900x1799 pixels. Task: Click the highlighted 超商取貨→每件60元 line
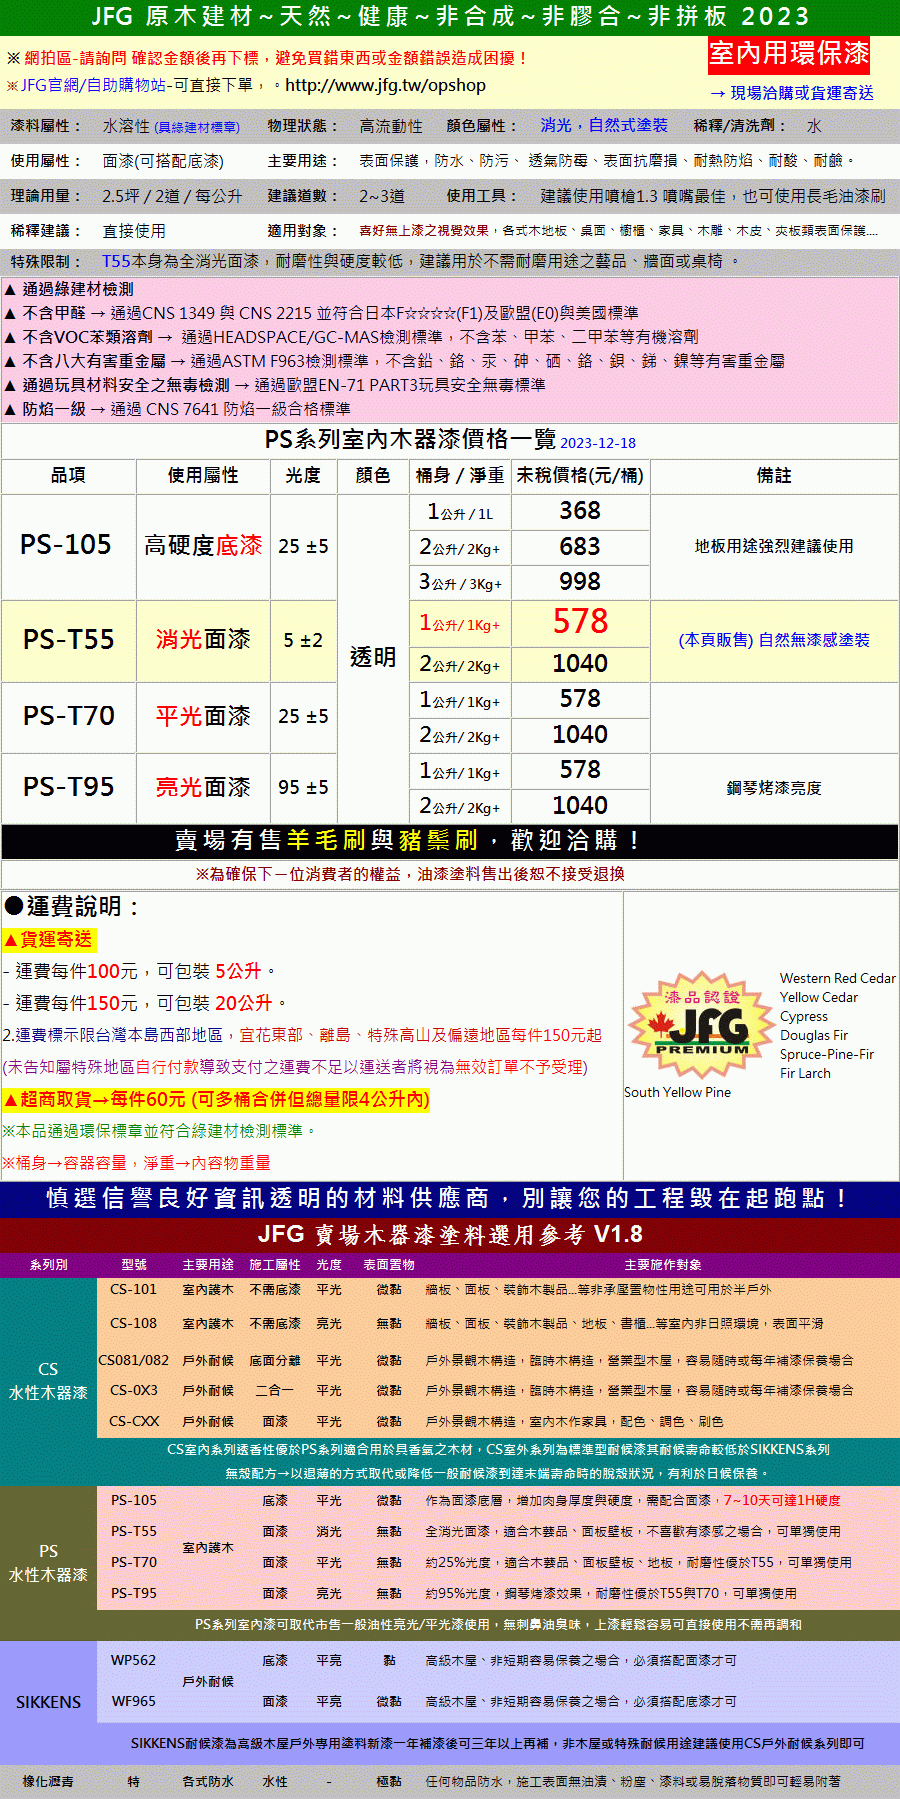[216, 1100]
